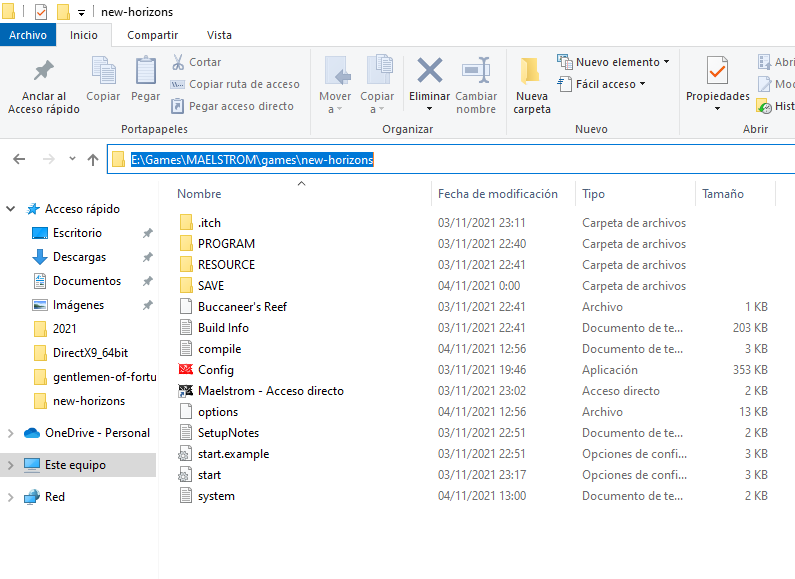Sort by the Tipo column header
The image size is (795, 579).
coord(593,194)
